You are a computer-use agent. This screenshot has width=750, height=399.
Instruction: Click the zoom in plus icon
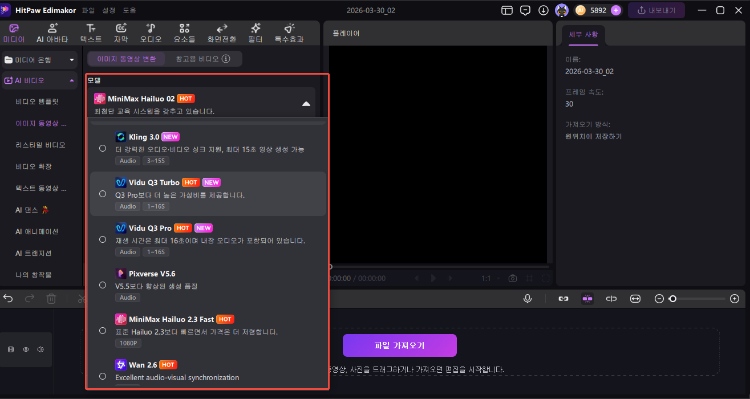pyautogui.click(x=735, y=299)
